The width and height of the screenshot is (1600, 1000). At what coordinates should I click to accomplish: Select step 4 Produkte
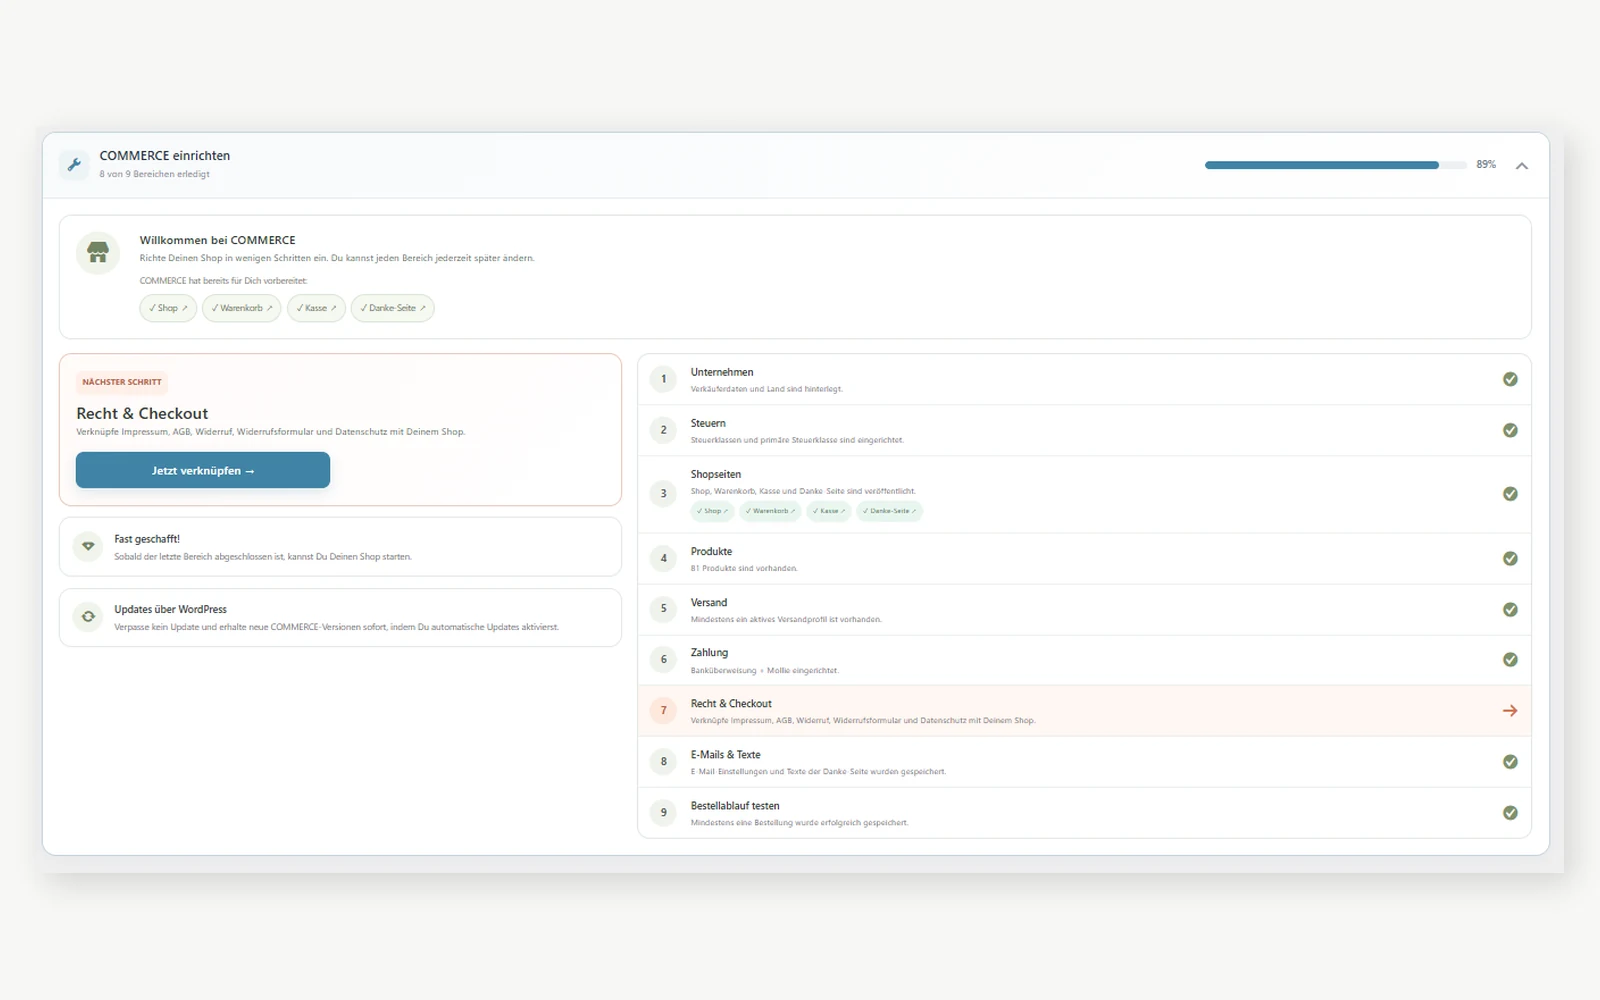1084,558
